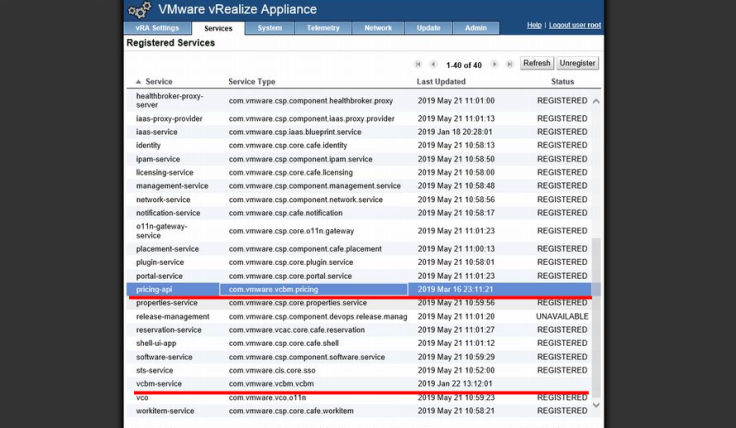Viewport: 736px width, 428px height.
Task: Click service type com.vmware.cis.core.sso
Action: coord(272,370)
